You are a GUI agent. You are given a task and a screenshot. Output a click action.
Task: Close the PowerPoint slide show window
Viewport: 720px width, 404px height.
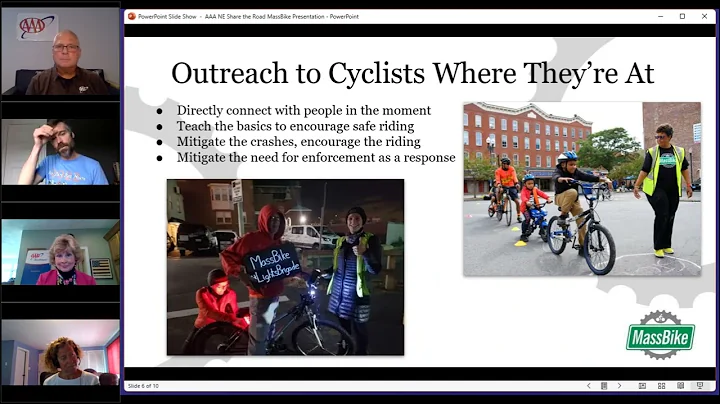(x=704, y=16)
